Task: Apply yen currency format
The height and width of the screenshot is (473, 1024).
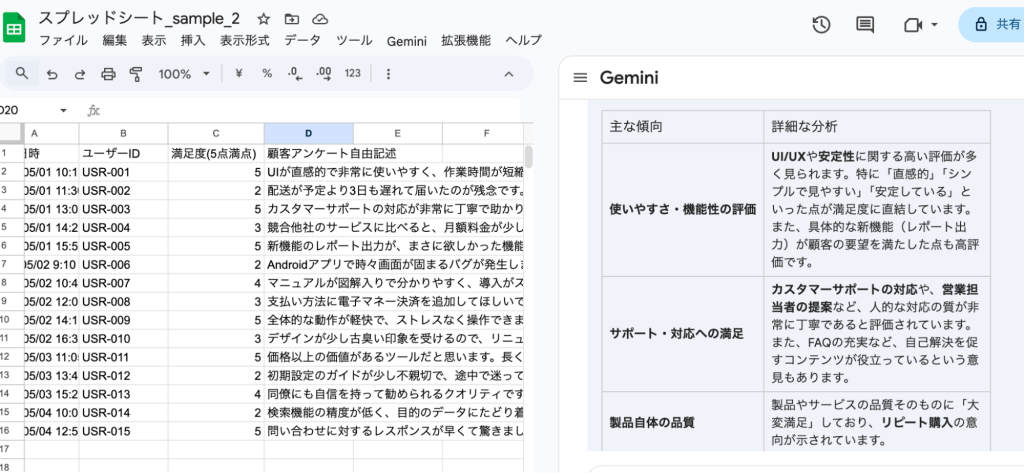Action: [238, 74]
